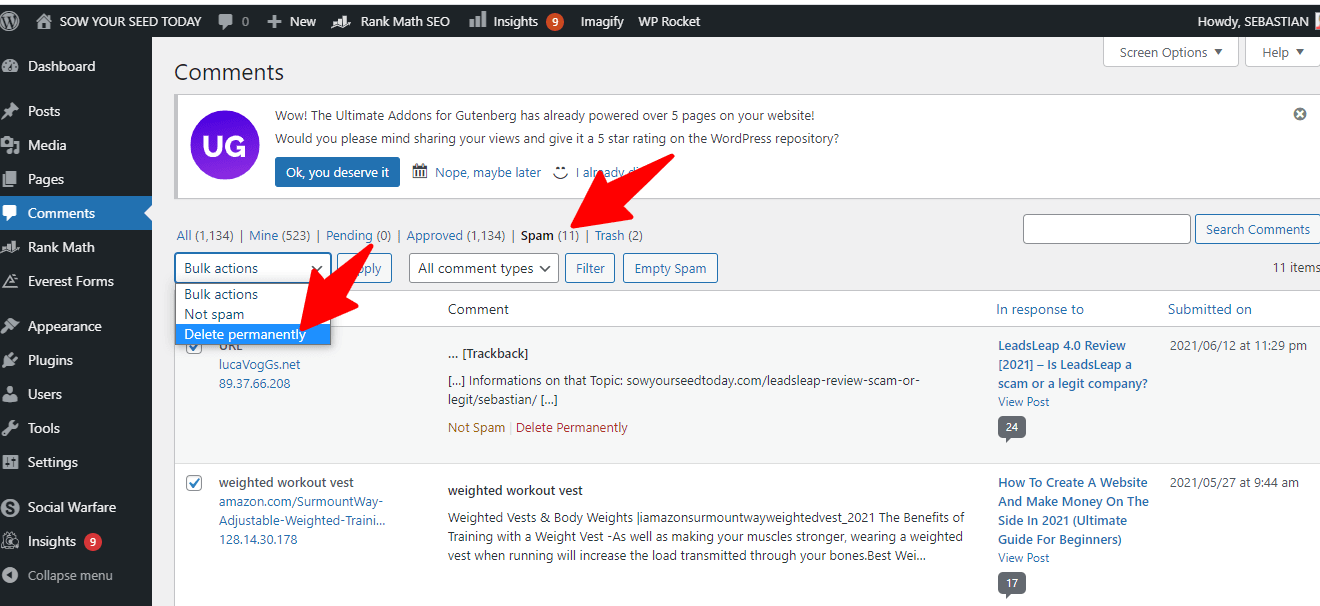Open the Rank Math SEO admin bar menu
1320x606 pixels.
(391, 21)
